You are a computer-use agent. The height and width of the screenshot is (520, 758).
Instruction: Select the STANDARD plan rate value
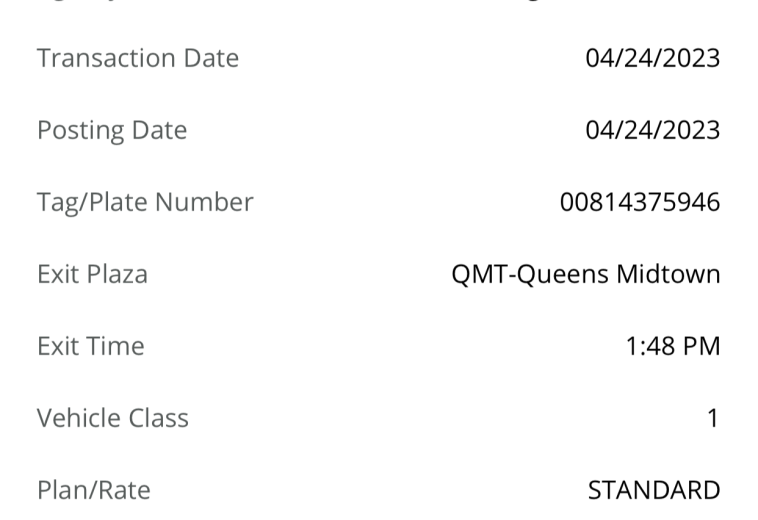[654, 490]
